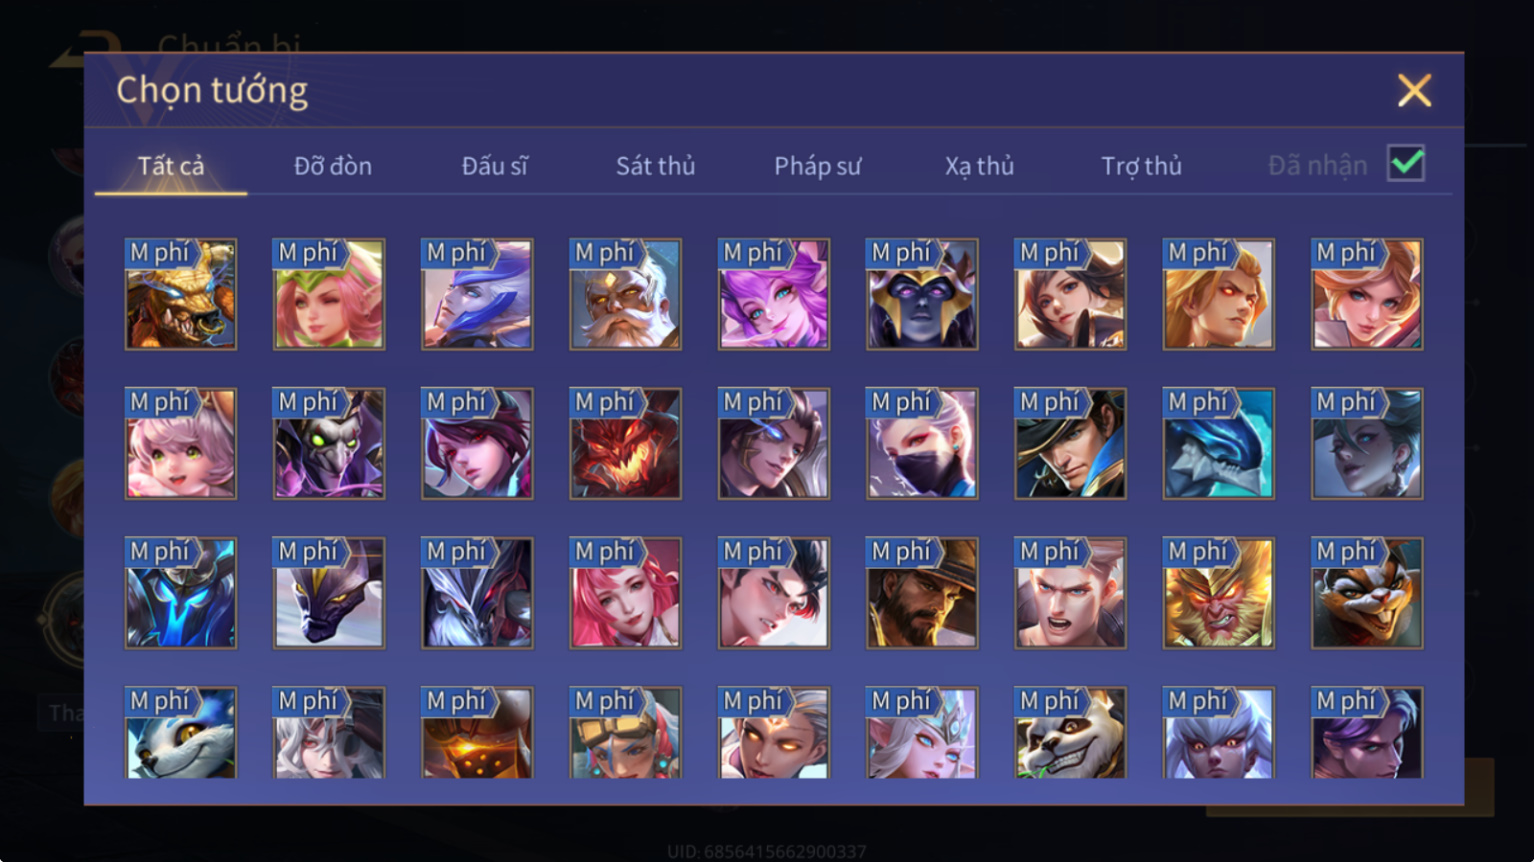Switch to the Trợ thủ tab
The height and width of the screenshot is (862, 1534).
coord(1141,166)
